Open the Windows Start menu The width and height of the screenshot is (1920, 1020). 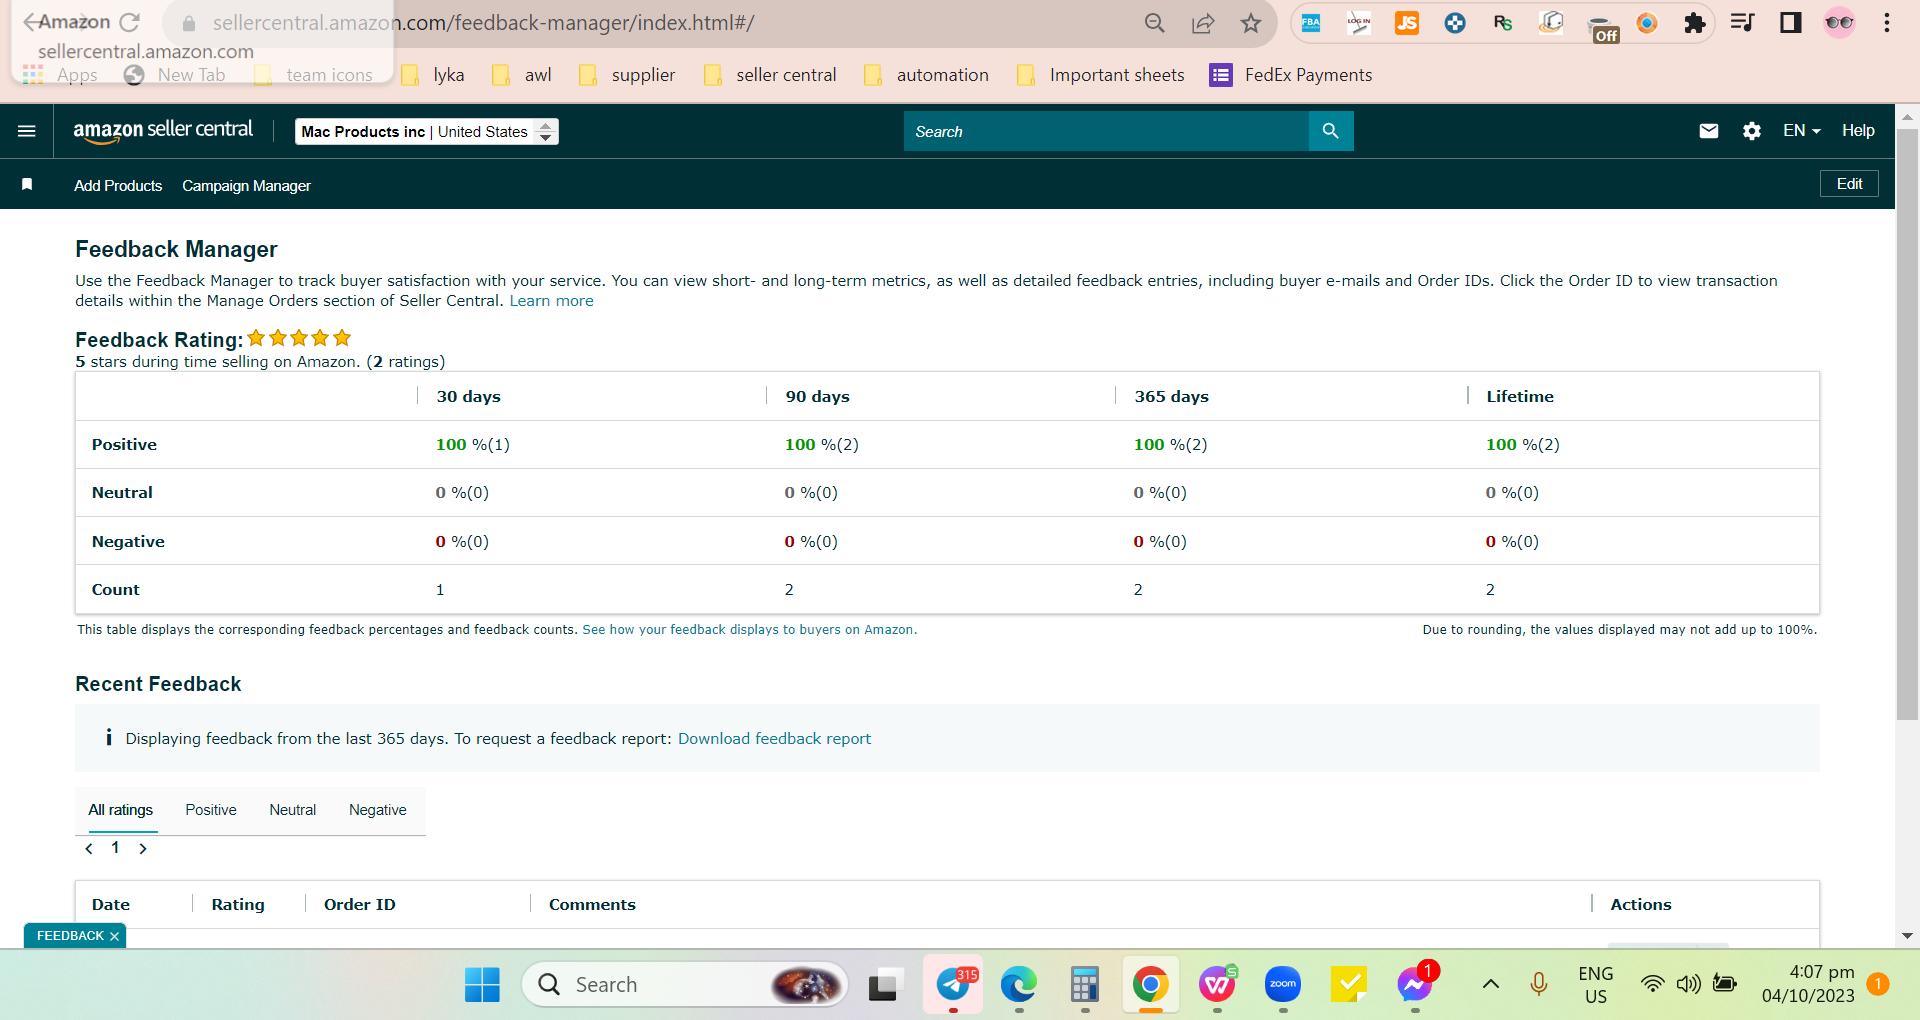point(482,985)
